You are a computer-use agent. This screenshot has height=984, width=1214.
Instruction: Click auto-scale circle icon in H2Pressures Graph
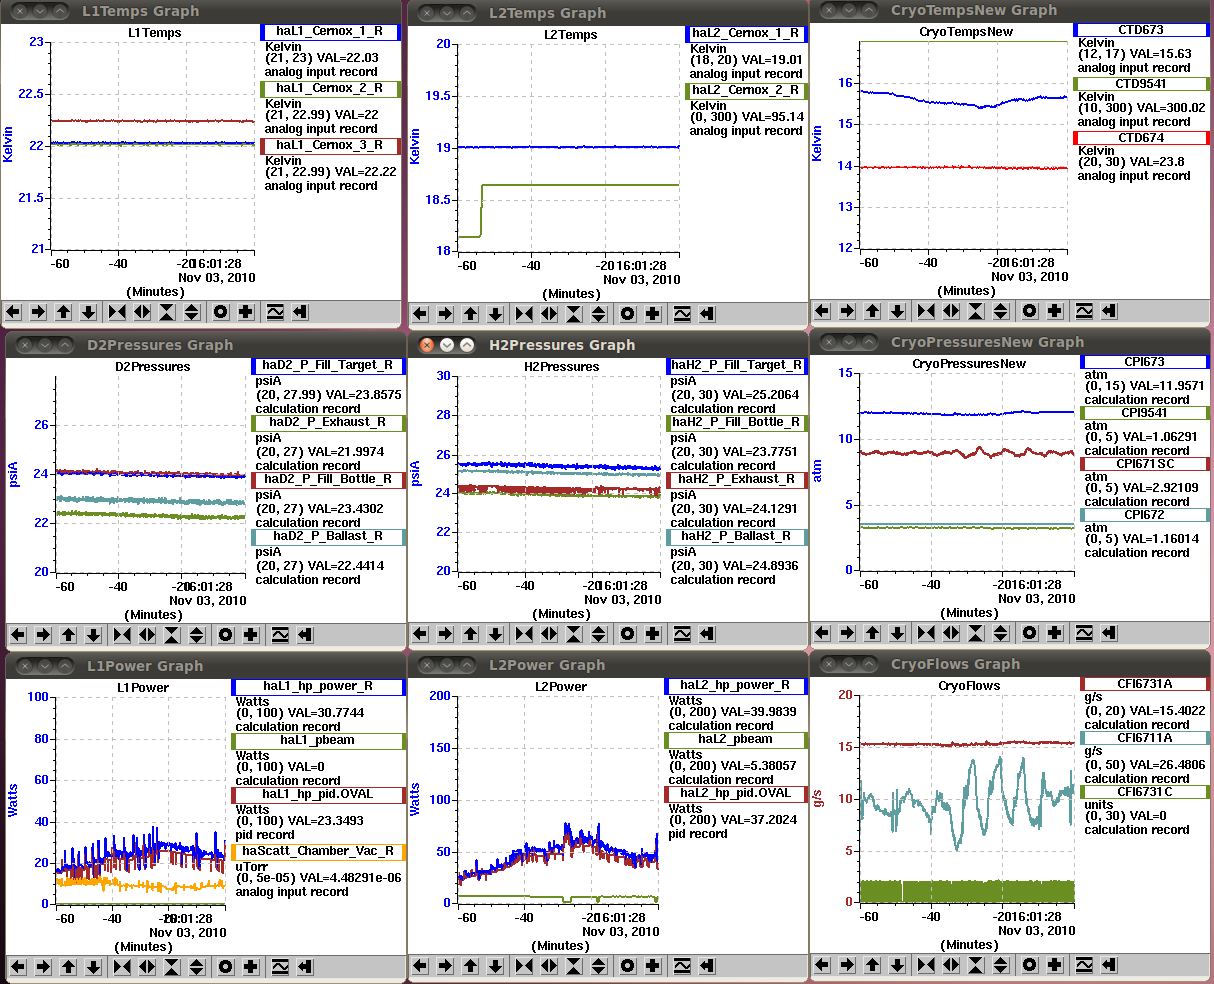click(x=627, y=634)
